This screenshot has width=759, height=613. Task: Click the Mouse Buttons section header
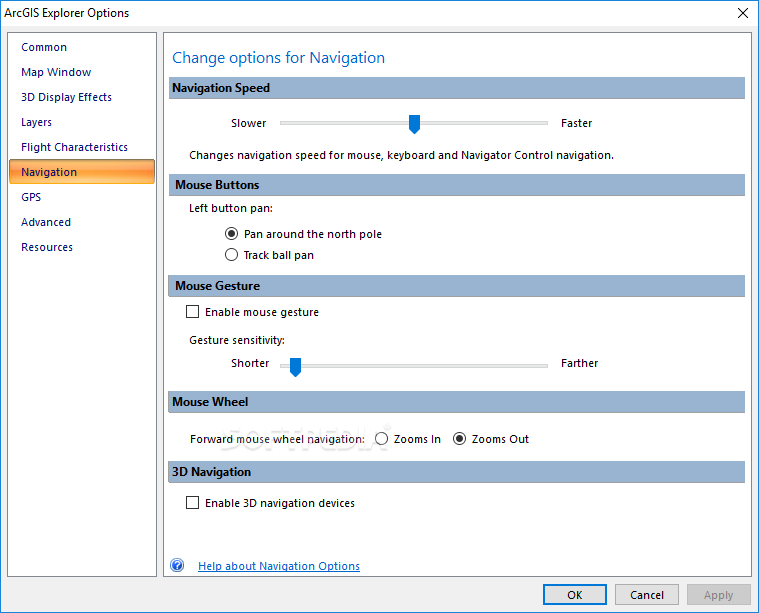(x=456, y=185)
